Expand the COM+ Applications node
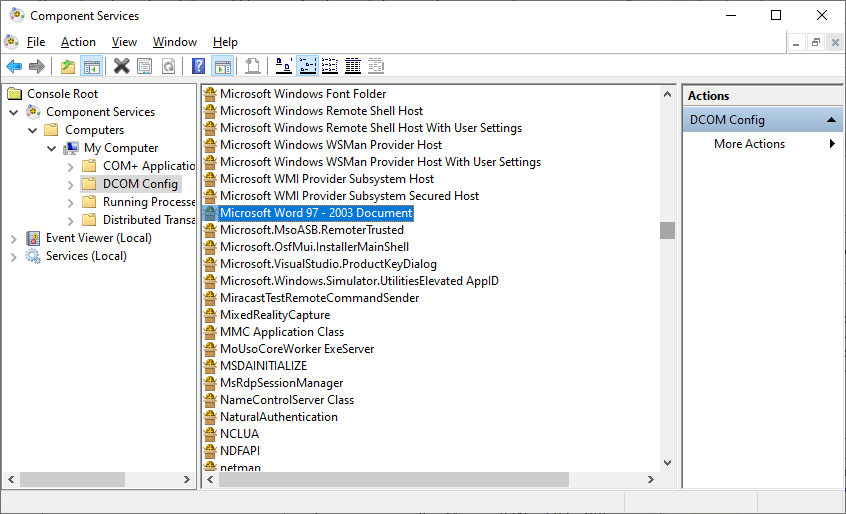846x514 pixels. [x=71, y=167]
